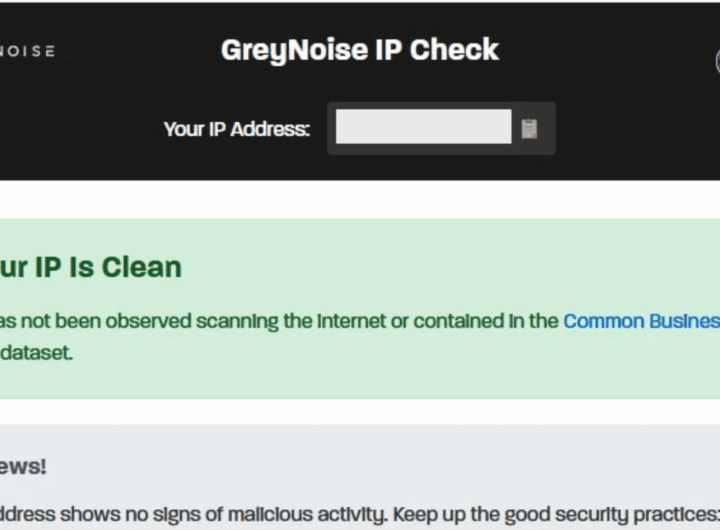Open the Common Business dataset link
The width and height of the screenshot is (720, 530).
tap(640, 321)
